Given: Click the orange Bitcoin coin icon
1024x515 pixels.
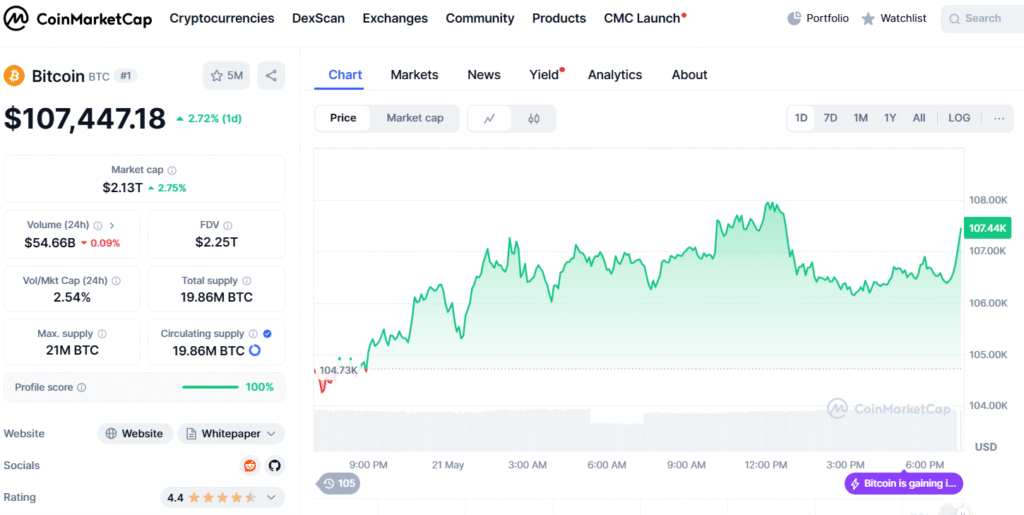Looking at the screenshot, I should click(14, 76).
